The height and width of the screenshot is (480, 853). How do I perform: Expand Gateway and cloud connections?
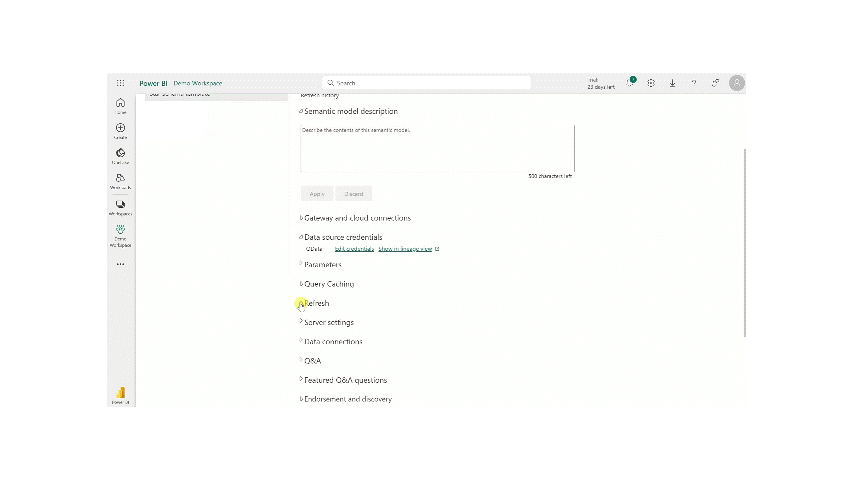356,218
